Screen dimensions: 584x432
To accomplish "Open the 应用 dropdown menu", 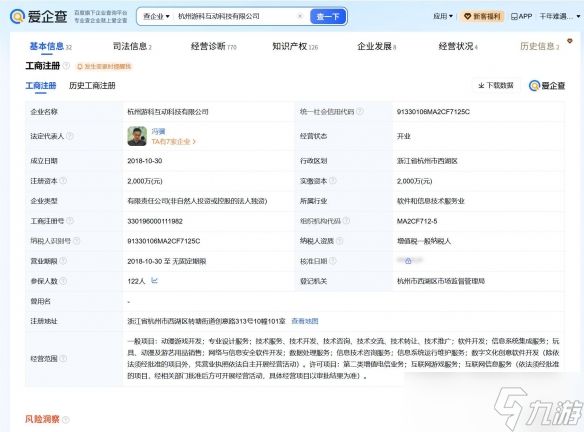I will point(443,16).
